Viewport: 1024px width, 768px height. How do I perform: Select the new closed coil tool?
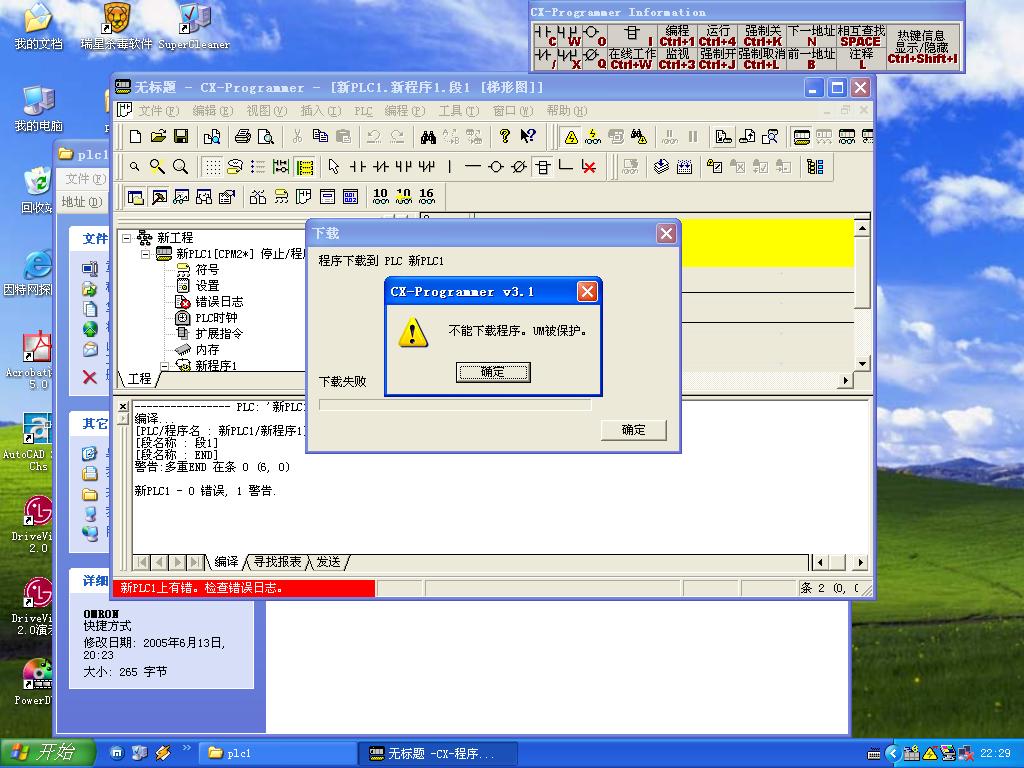point(519,167)
